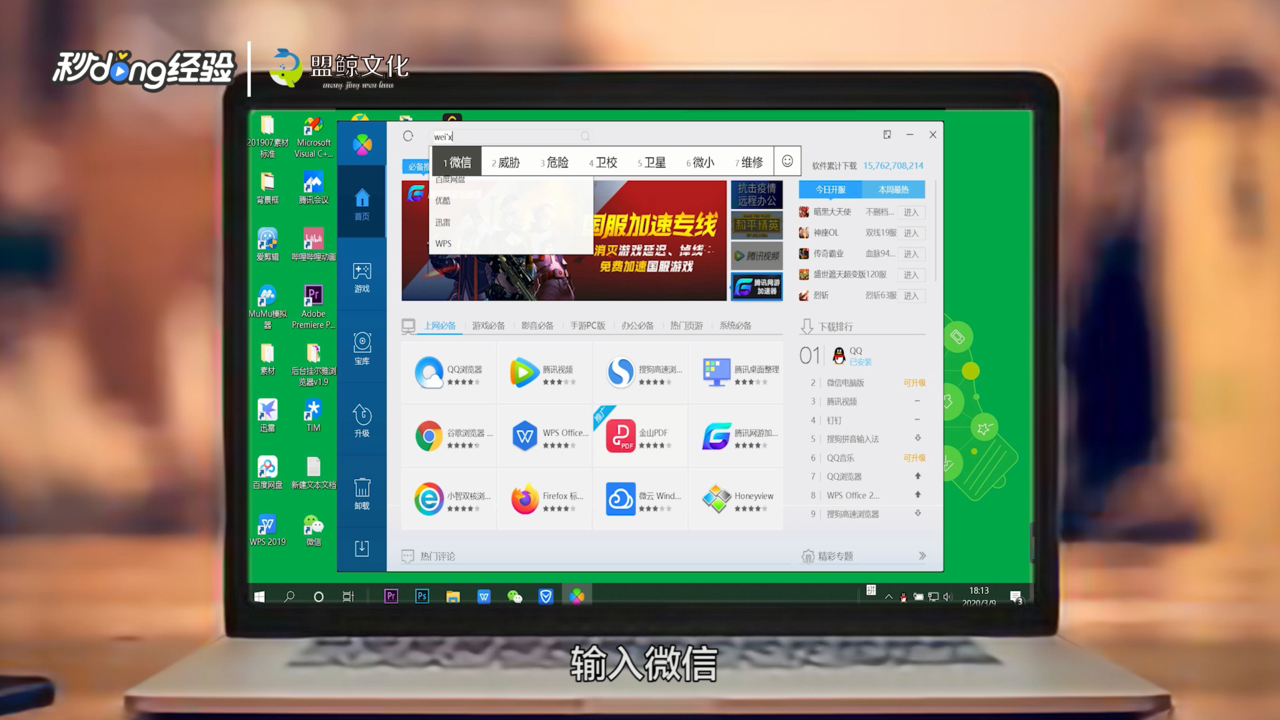Open the 腾讯会议 desktop shortcut
Screen dimensions: 1280x720
[313, 188]
